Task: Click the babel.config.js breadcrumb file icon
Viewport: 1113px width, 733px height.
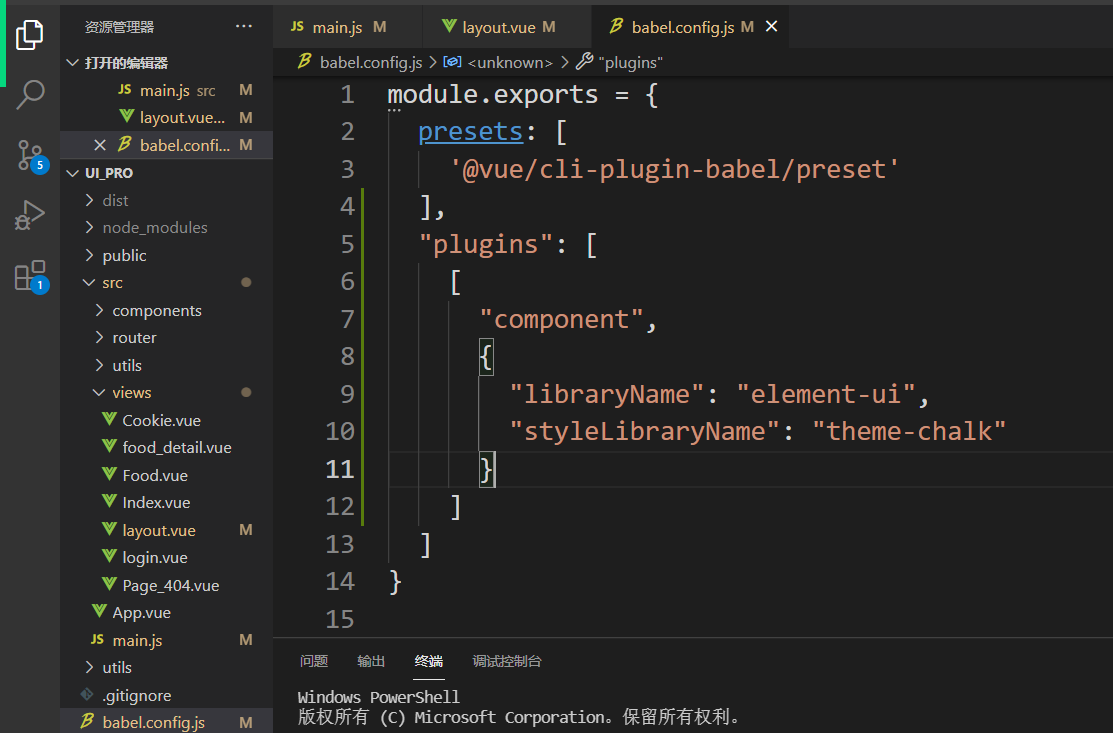Action: (x=303, y=61)
